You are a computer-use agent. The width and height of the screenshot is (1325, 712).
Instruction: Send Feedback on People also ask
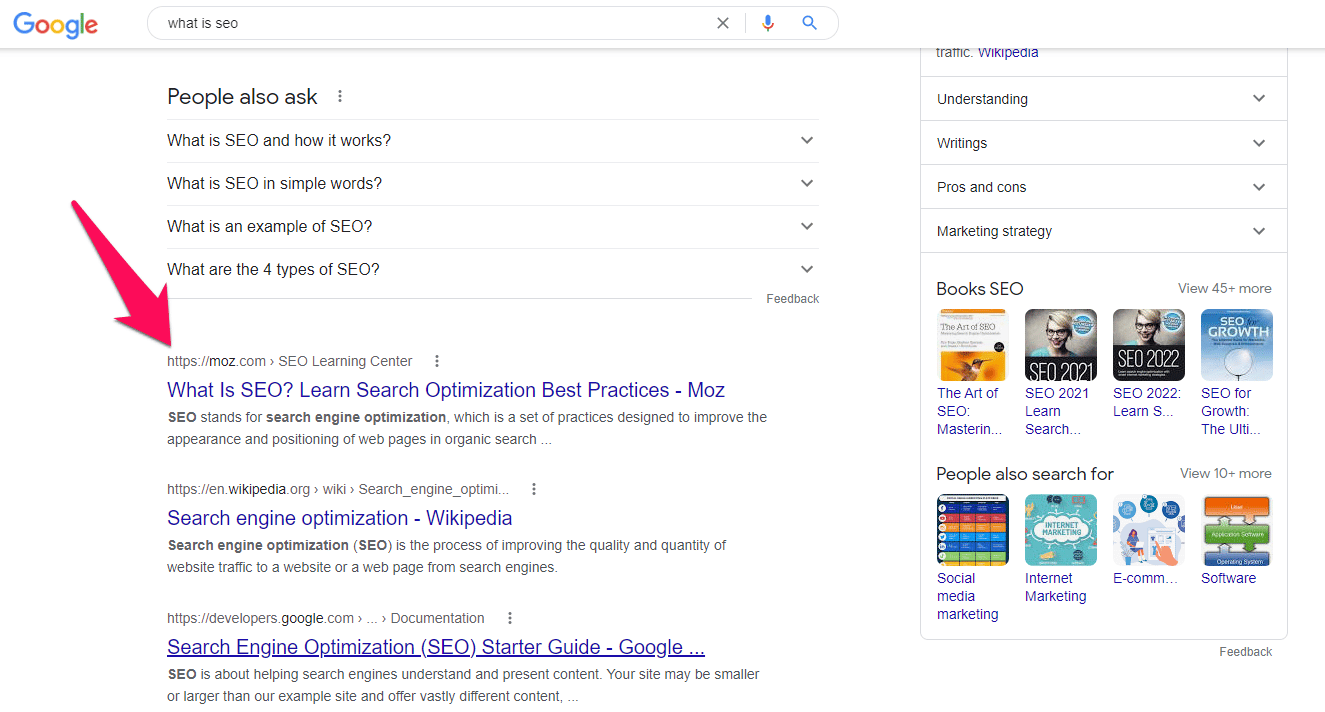pyautogui.click(x=793, y=299)
